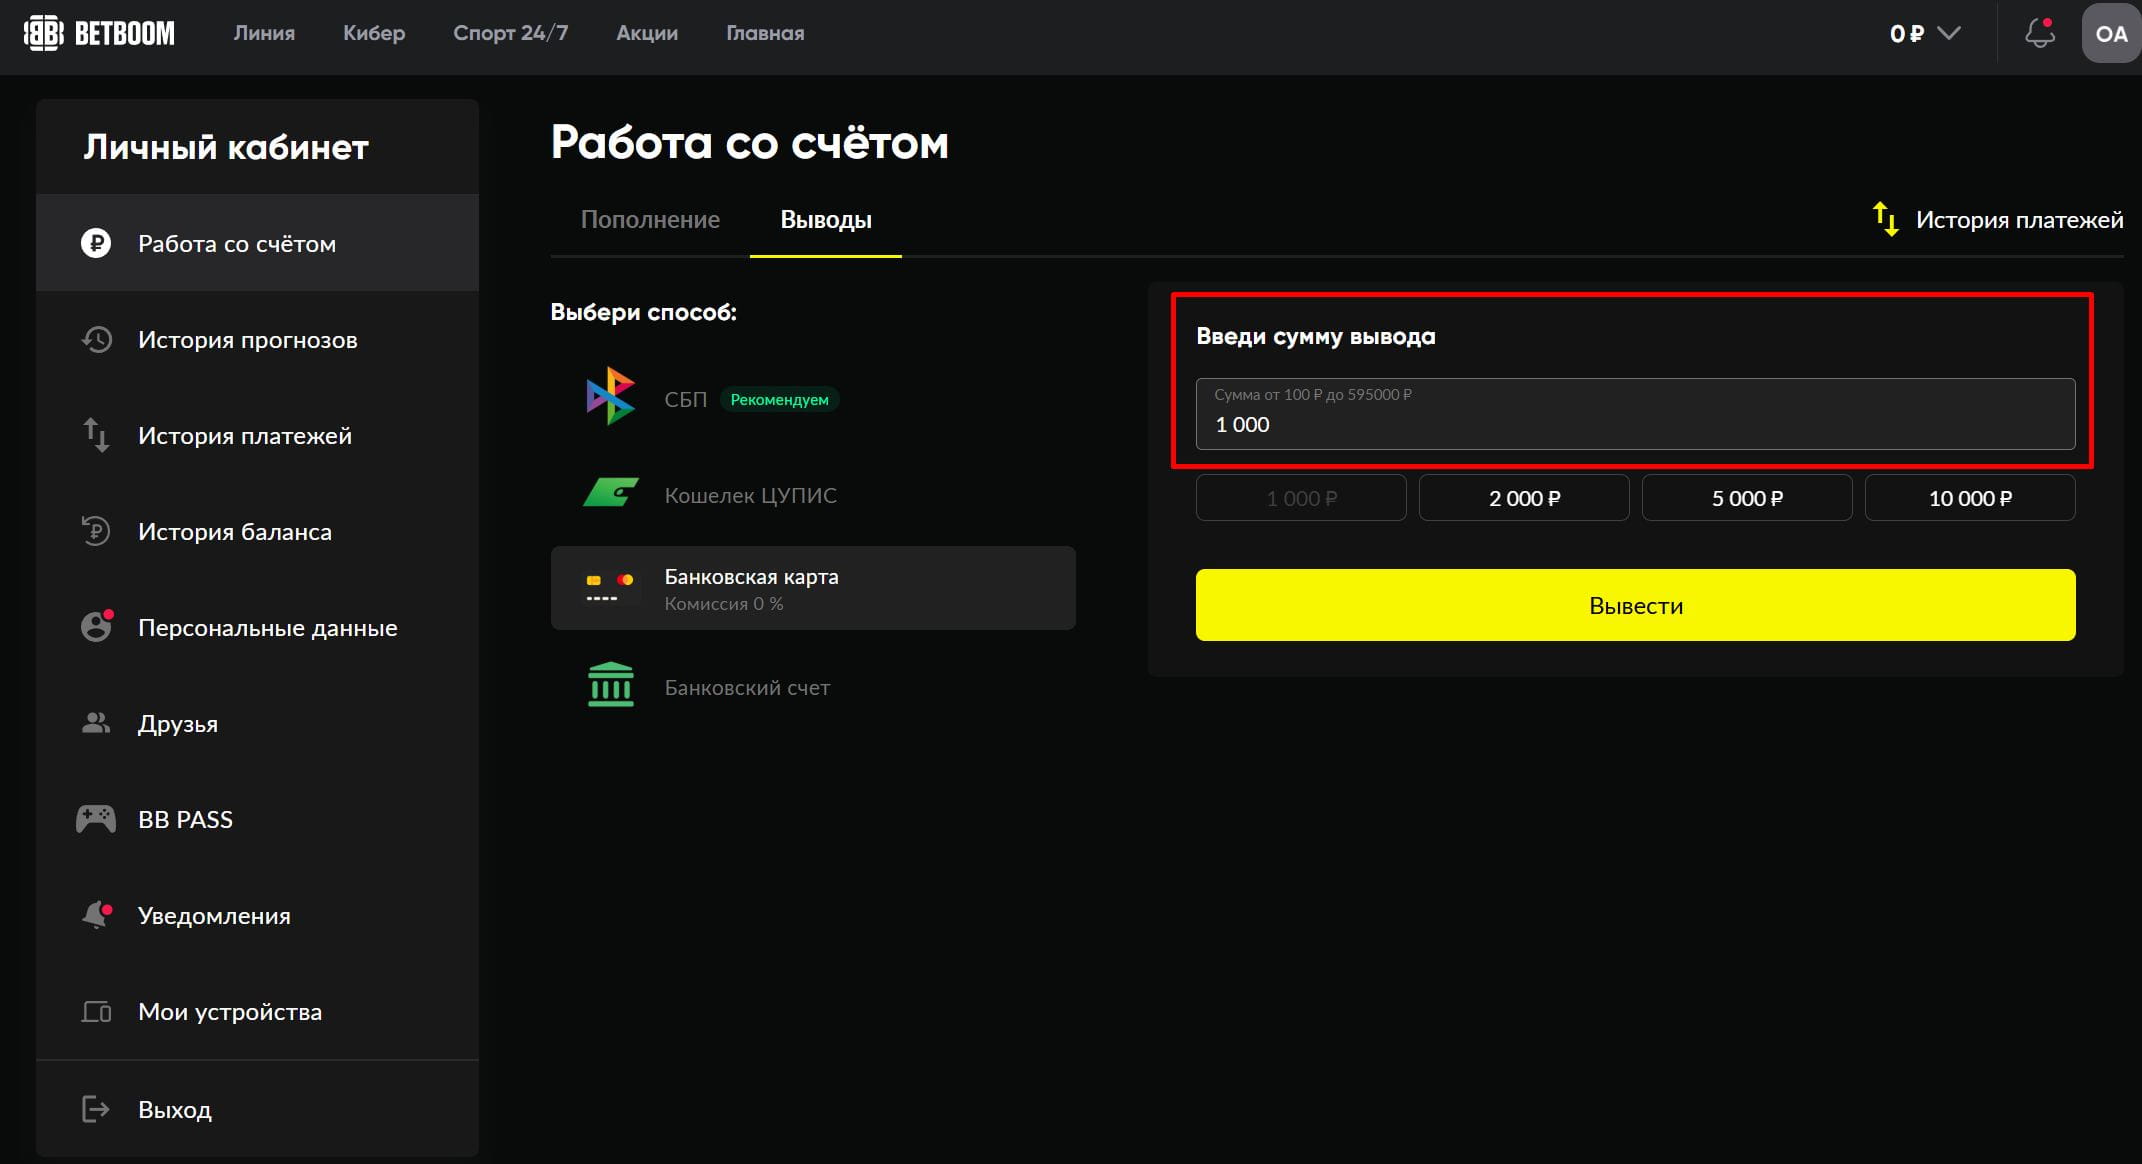Viewport: 2142px width, 1164px height.
Task: Click the BB PASS gamepad icon
Action: pos(96,819)
